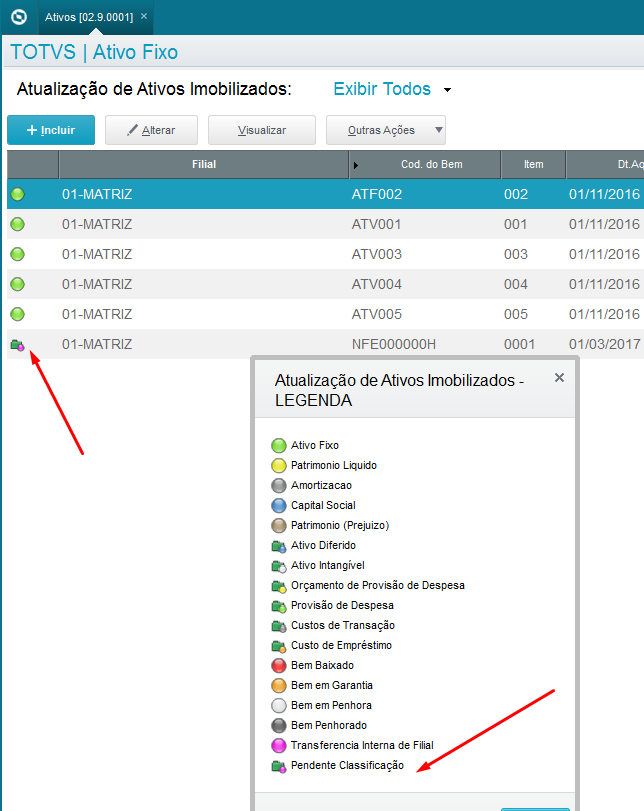Click the Capital Social legend label
This screenshot has height=811, width=644.
[323, 505]
